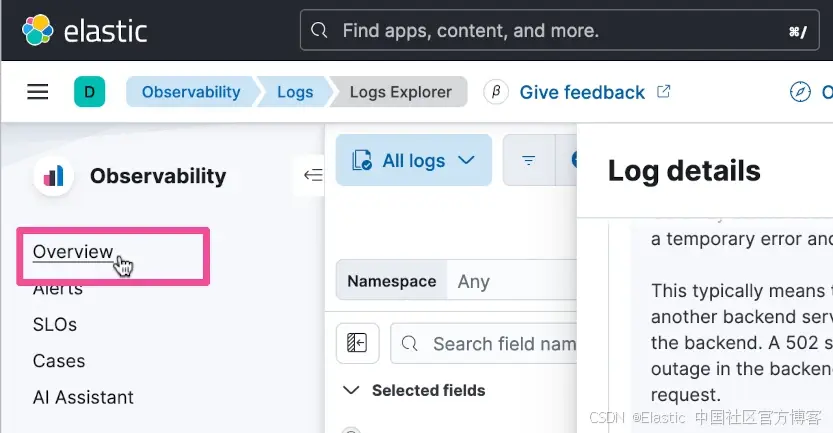
Task: Open the Namespace Any filter
Action: click(456, 281)
